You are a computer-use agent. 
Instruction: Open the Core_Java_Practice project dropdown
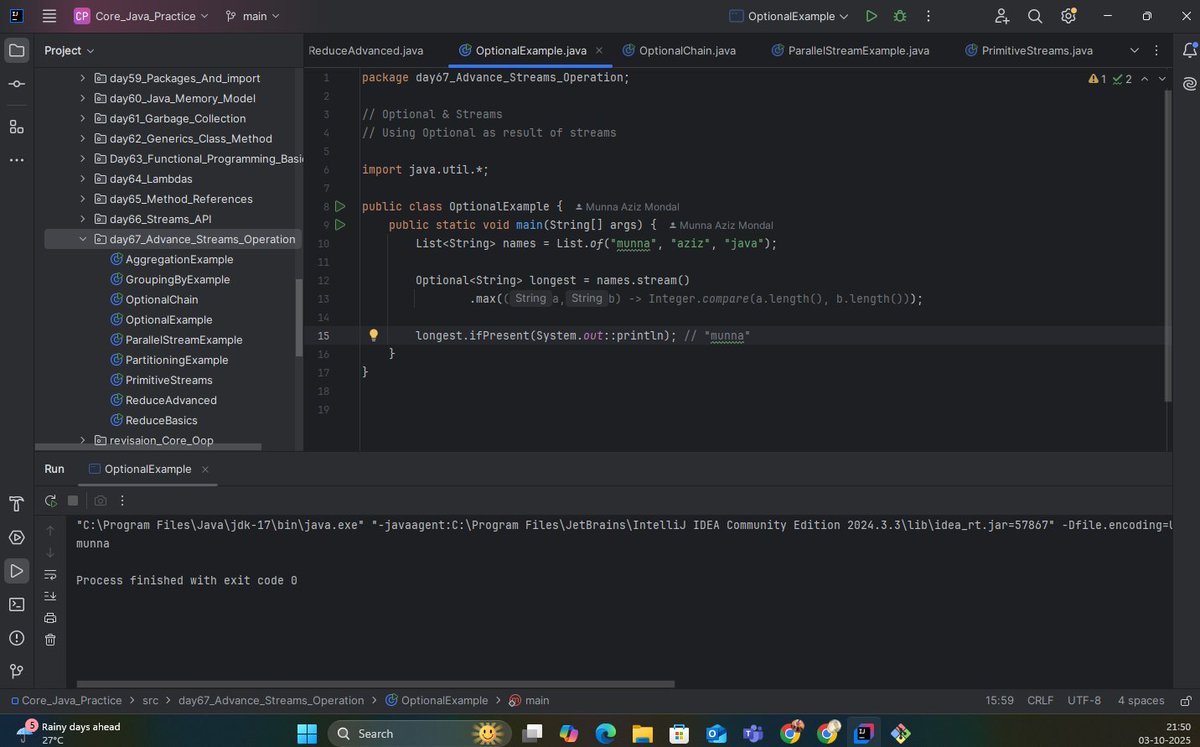[142, 16]
